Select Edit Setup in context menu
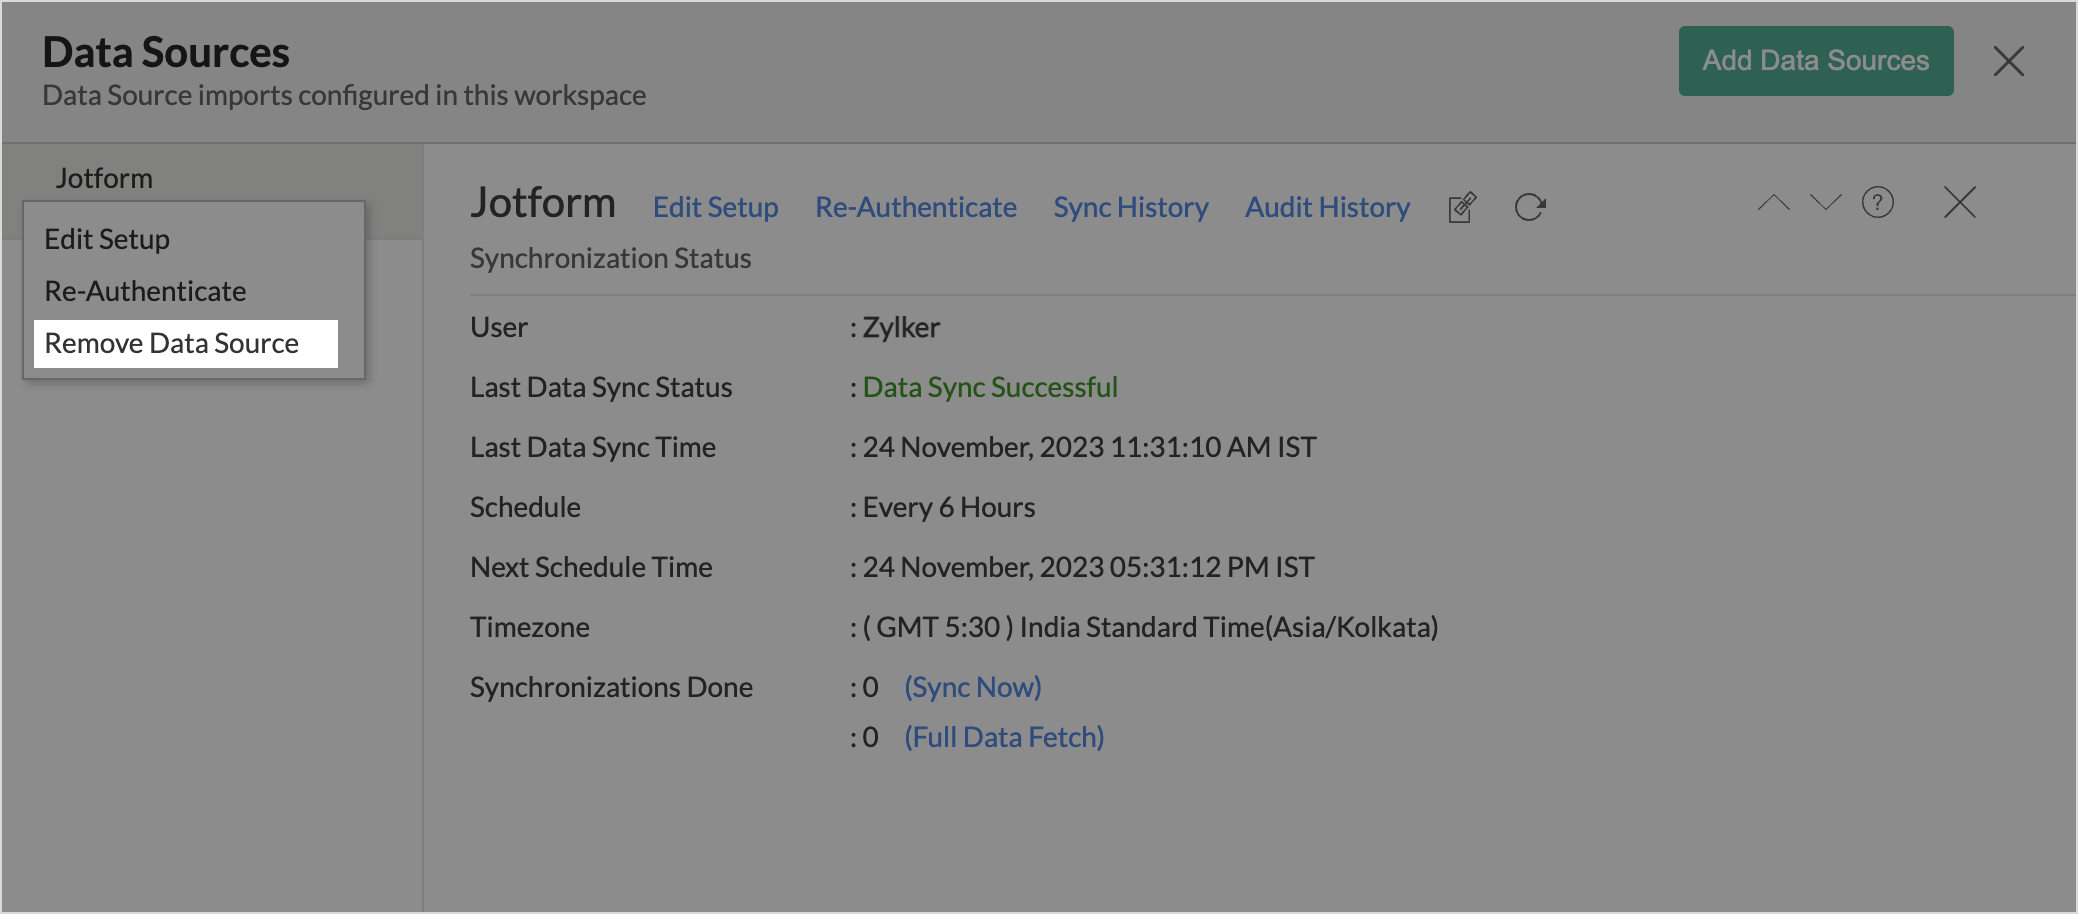 107,239
